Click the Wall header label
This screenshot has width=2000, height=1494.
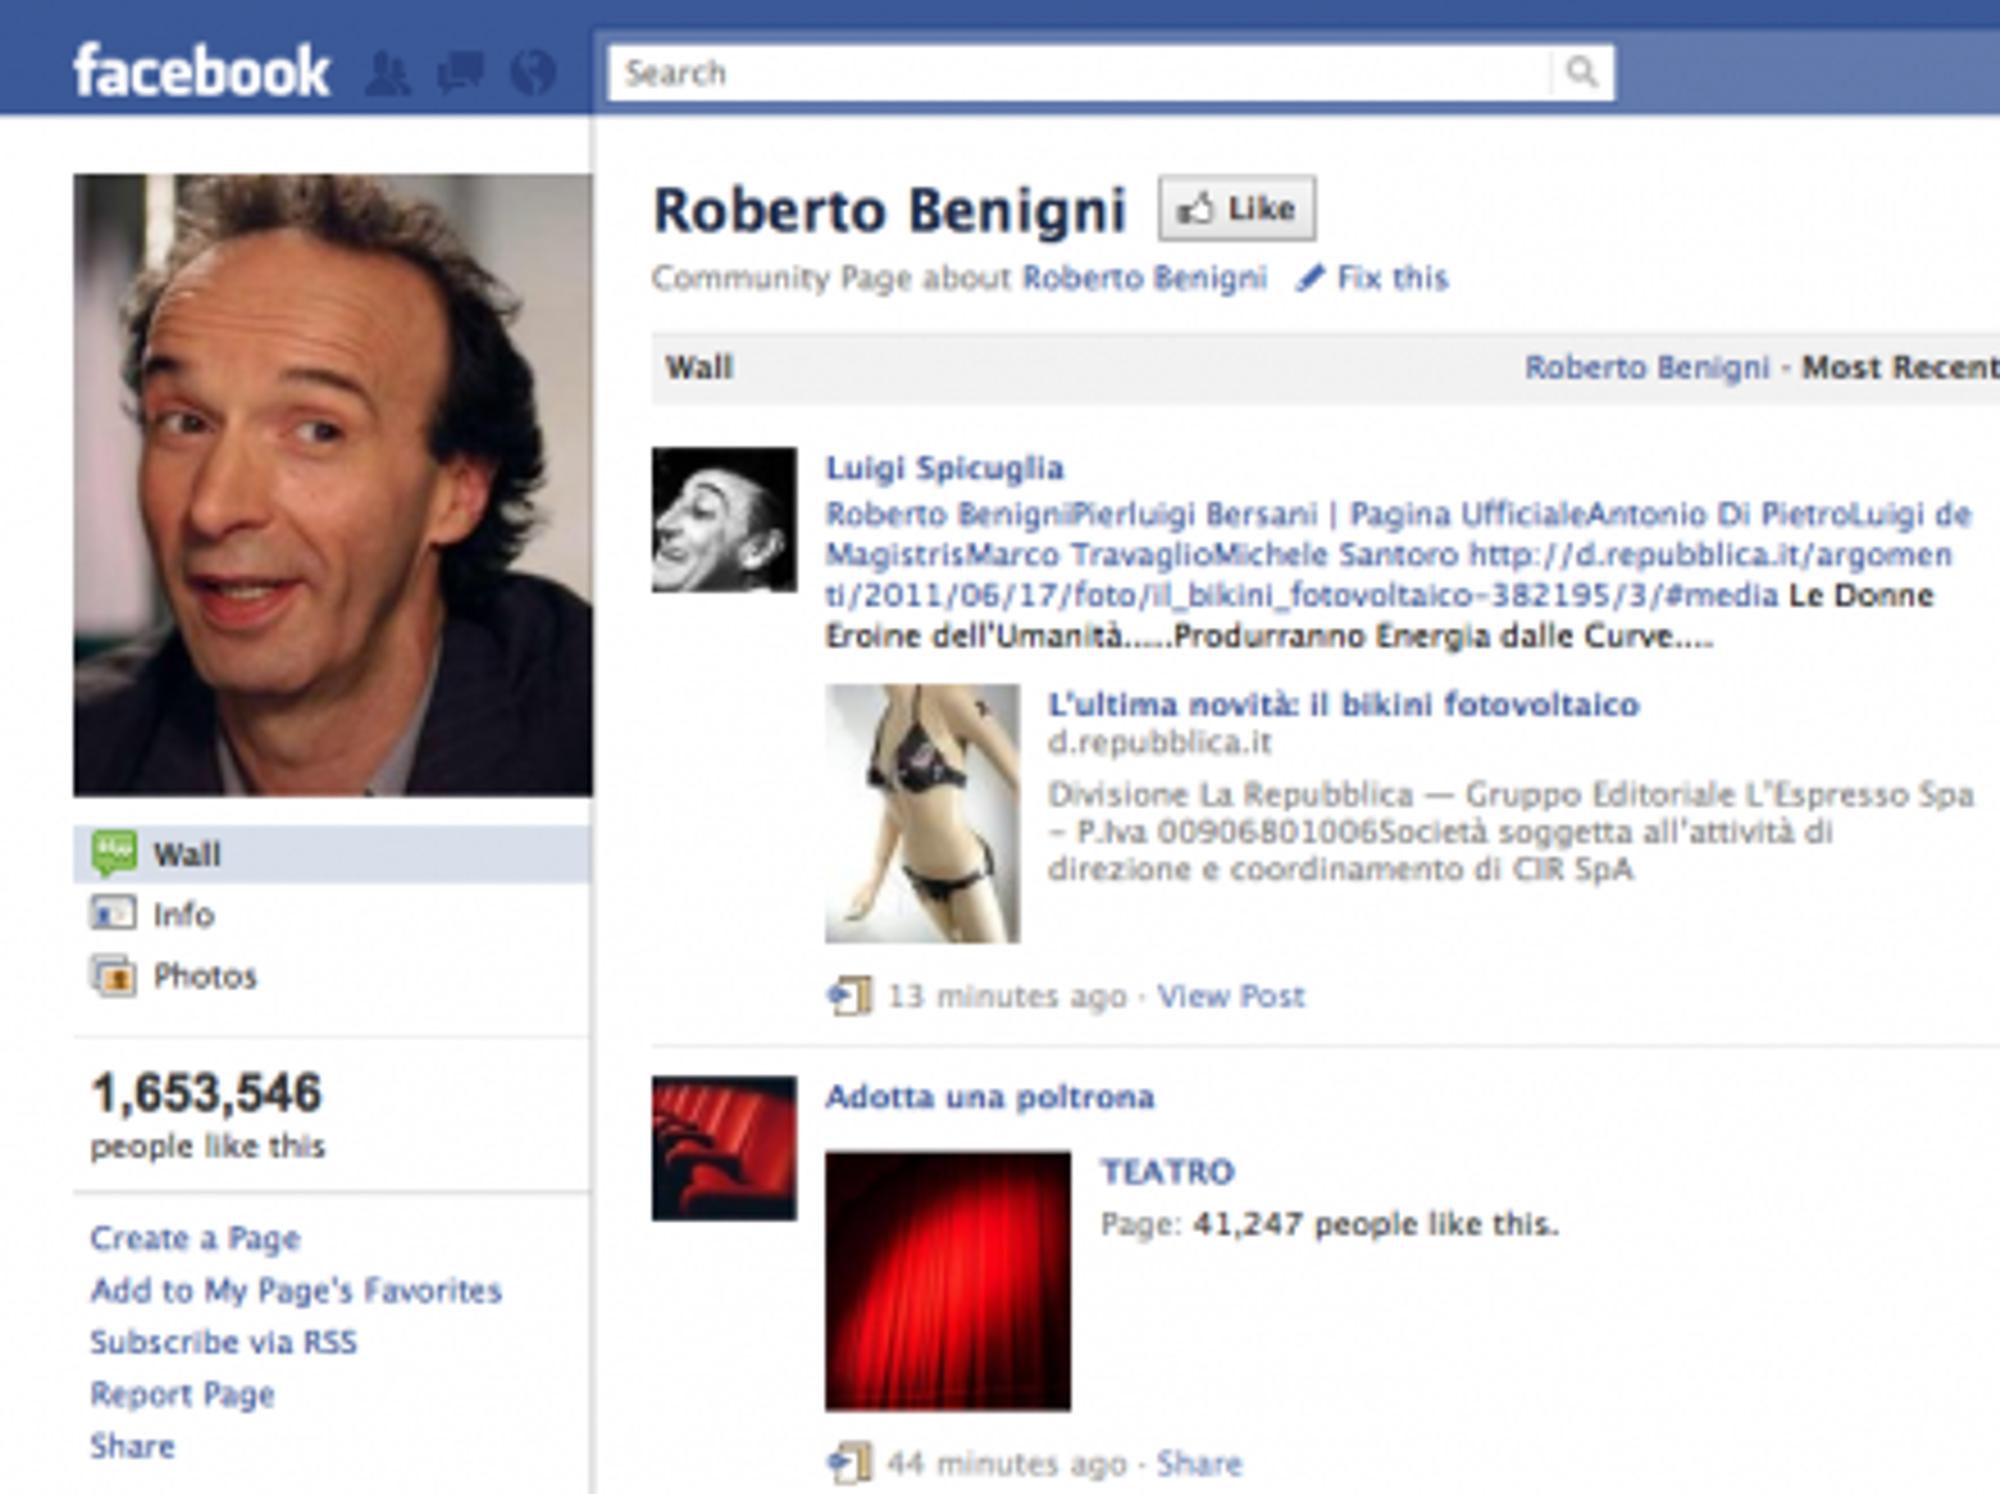[700, 367]
